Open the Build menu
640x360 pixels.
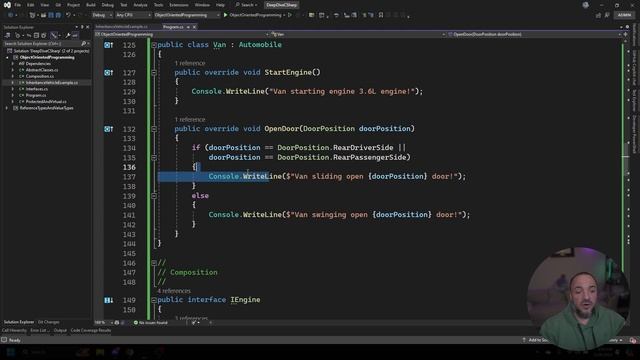(91, 5)
